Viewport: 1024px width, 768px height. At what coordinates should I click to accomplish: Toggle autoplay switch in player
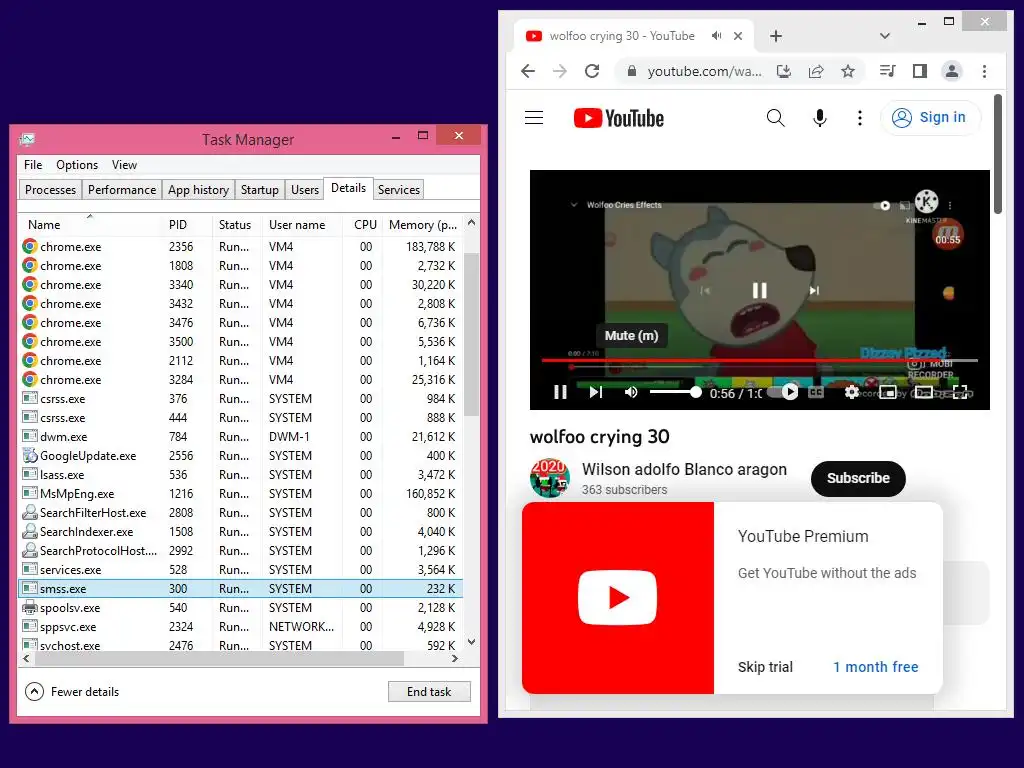pyautogui.click(x=783, y=392)
